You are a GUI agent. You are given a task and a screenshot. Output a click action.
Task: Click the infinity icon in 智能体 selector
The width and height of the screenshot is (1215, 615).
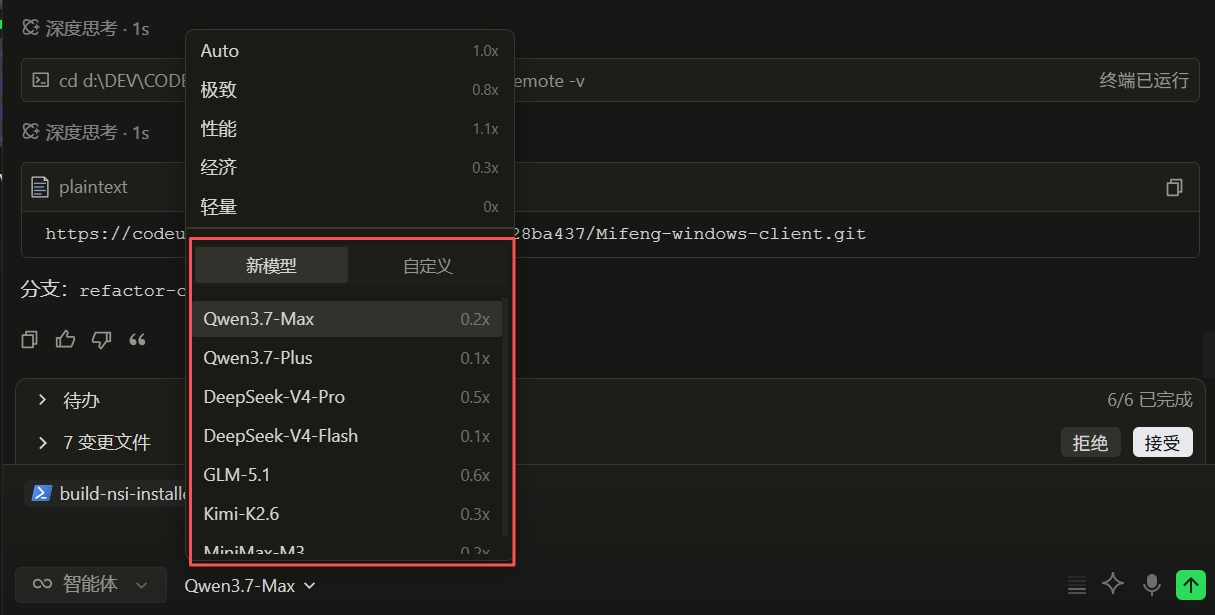(43, 584)
